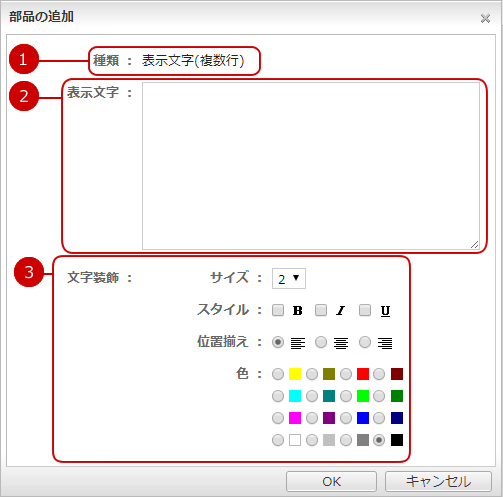Click the underline U style icon
This screenshot has width=503, height=497.
point(385,311)
